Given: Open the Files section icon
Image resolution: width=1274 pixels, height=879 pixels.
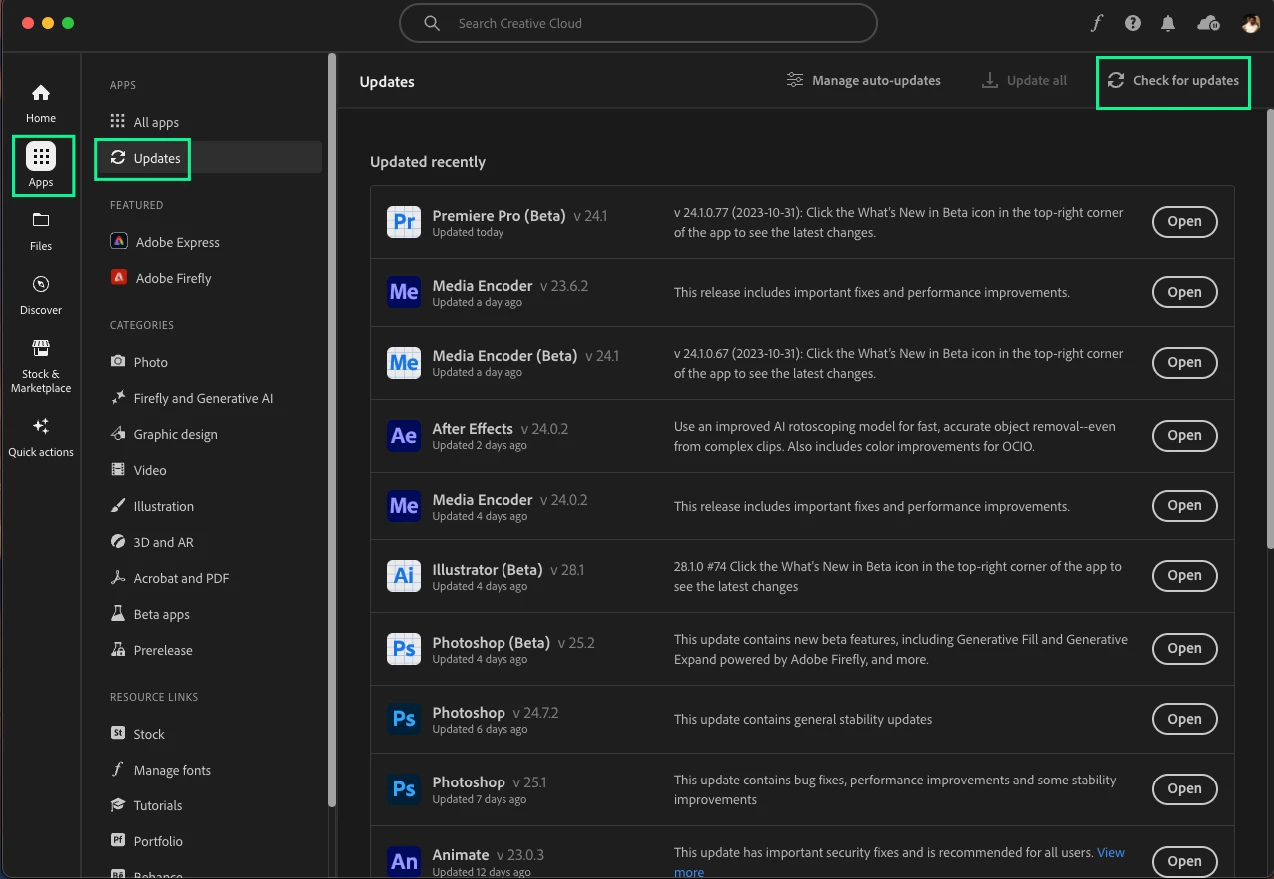Looking at the screenshot, I should (x=41, y=220).
